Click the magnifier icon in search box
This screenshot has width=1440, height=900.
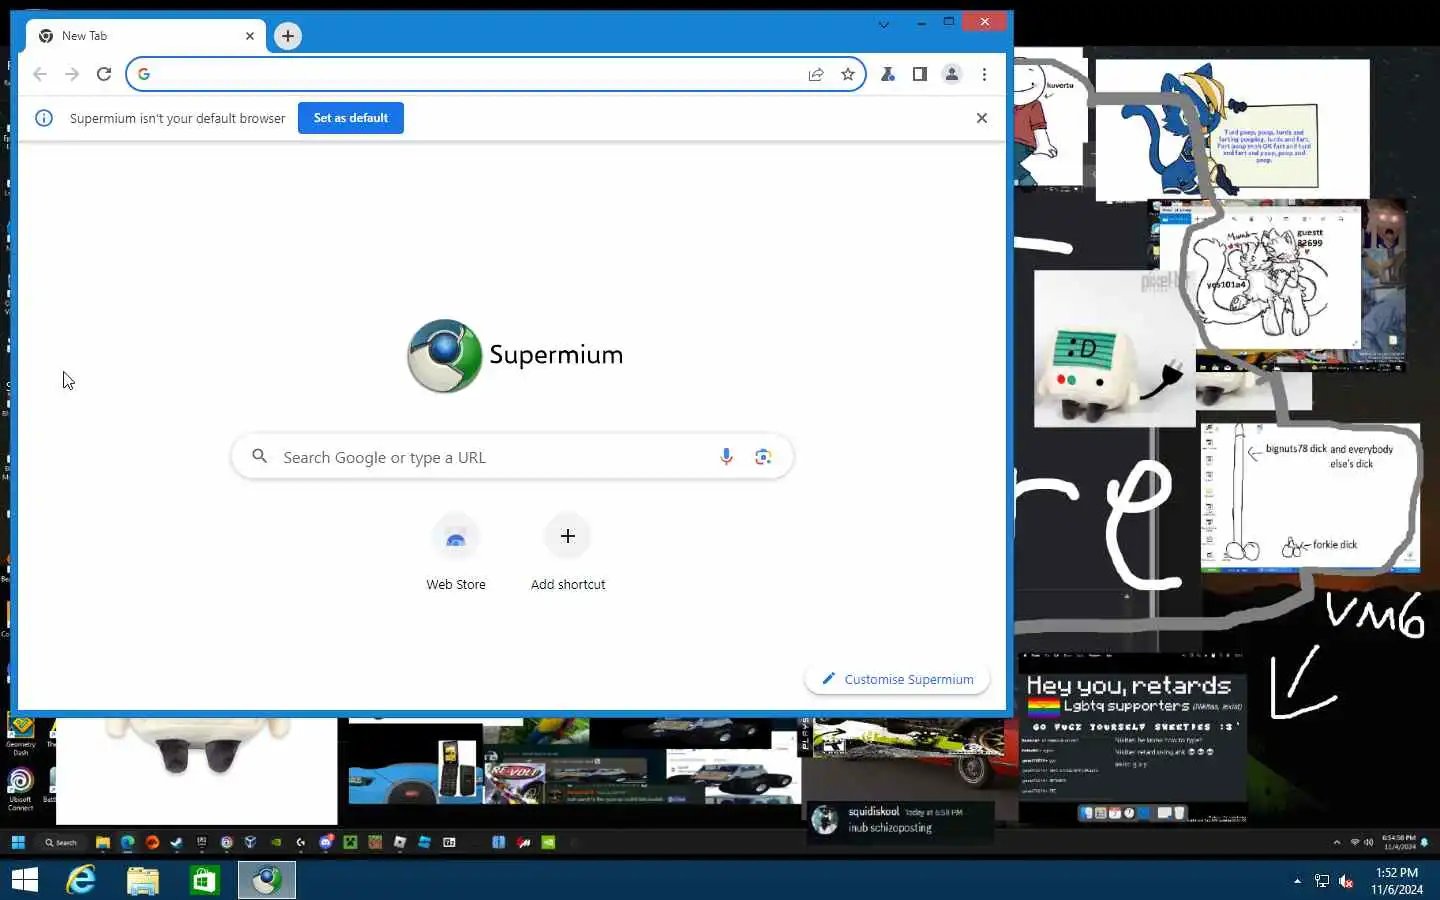(260, 456)
